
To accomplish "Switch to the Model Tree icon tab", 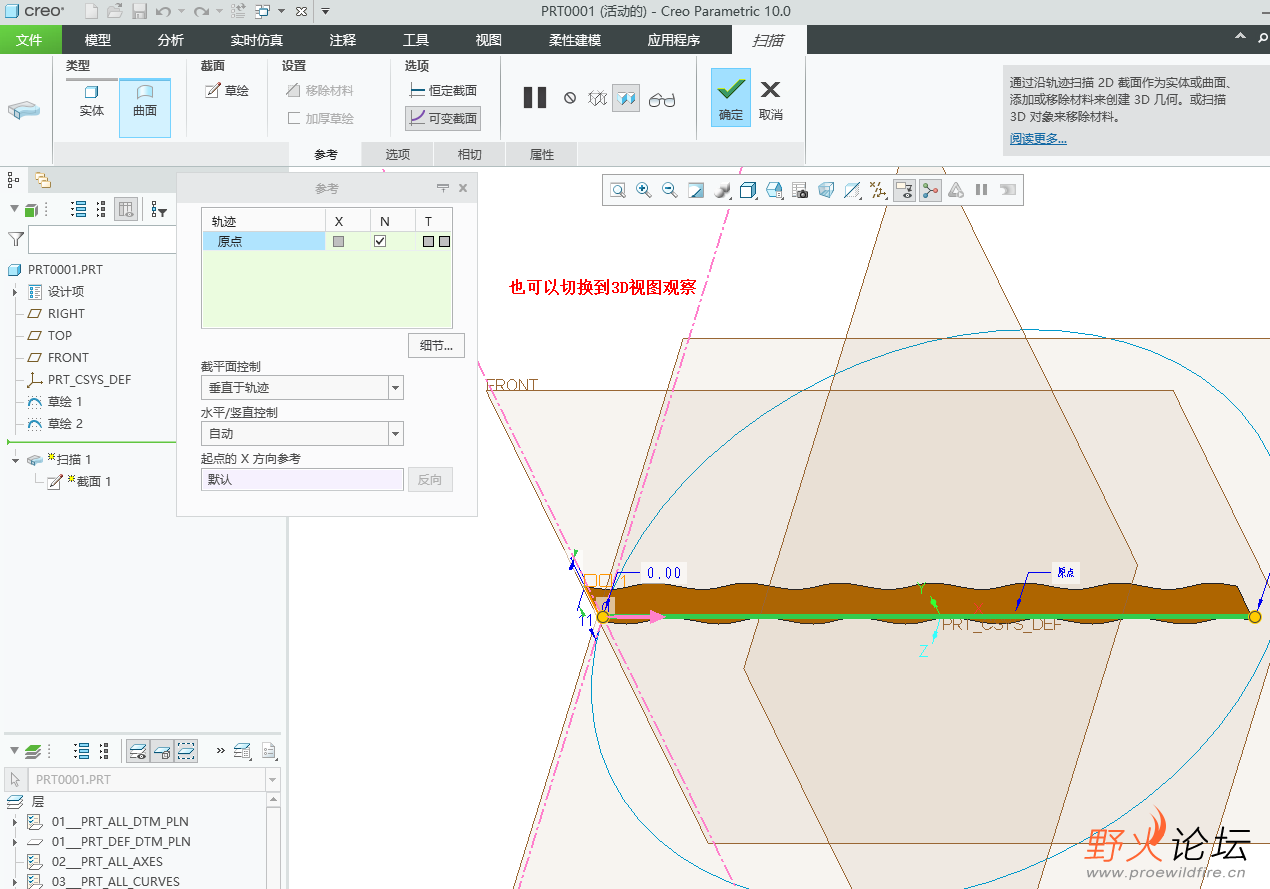I will pos(13,180).
